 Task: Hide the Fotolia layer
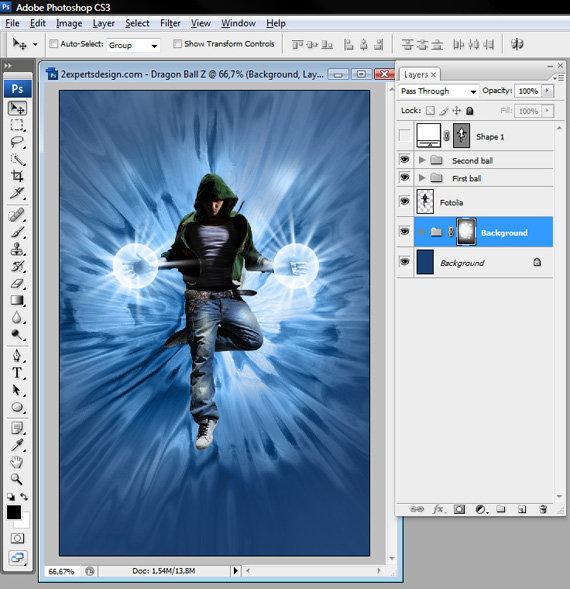click(x=405, y=201)
